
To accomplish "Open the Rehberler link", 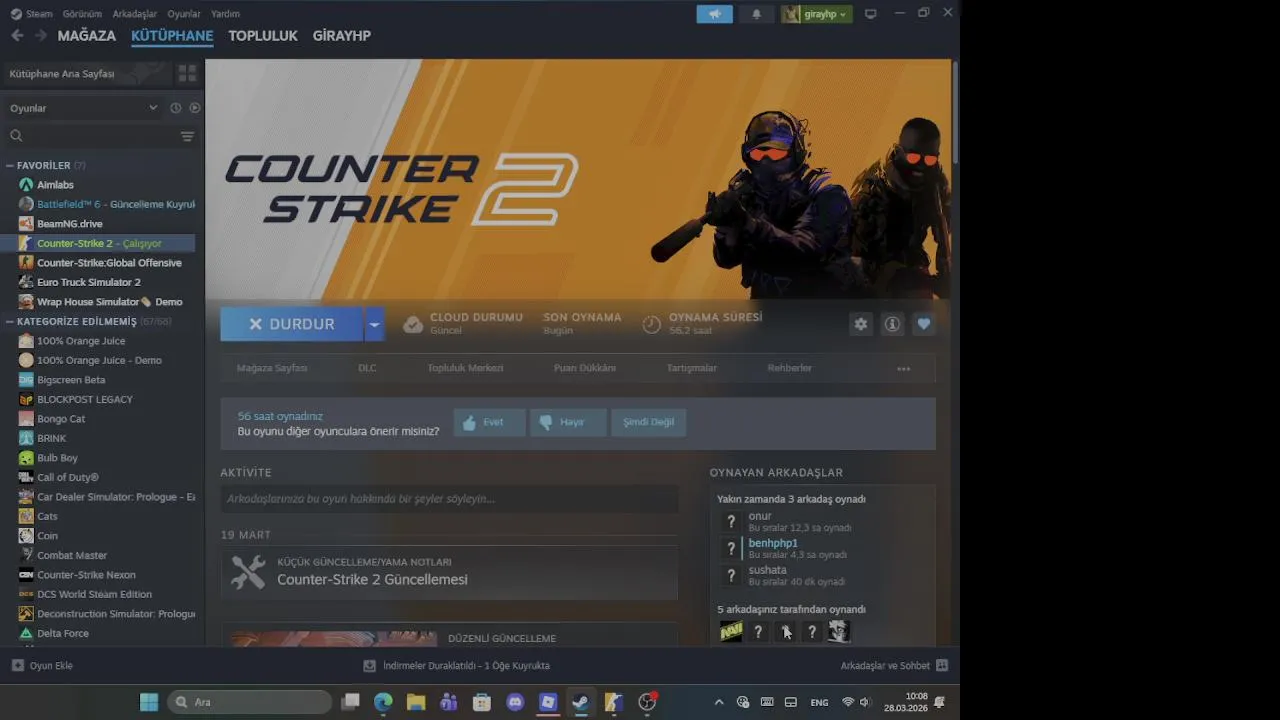I will click(x=790, y=368).
